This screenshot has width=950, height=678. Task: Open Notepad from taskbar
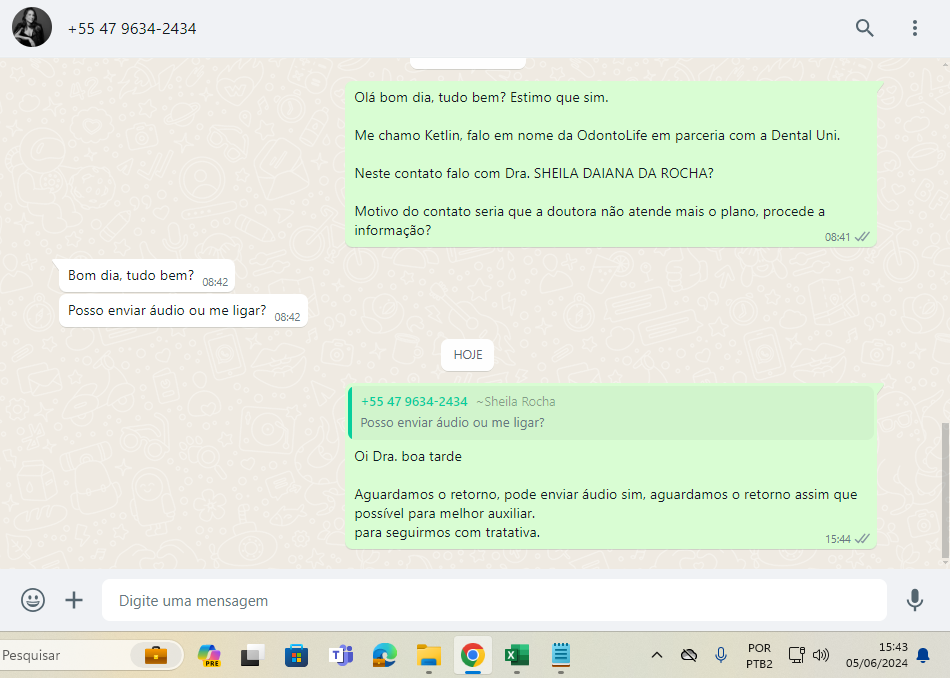[x=561, y=655]
